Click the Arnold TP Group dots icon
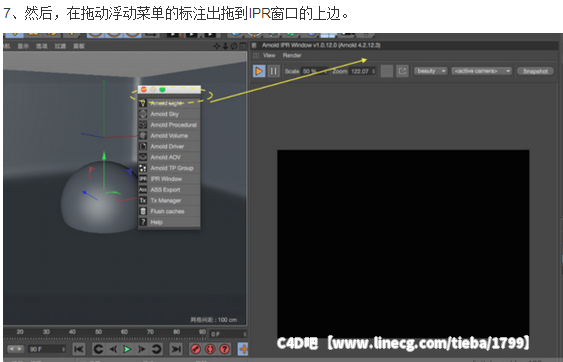Image resolution: width=563 pixels, height=362 pixels. point(143,168)
